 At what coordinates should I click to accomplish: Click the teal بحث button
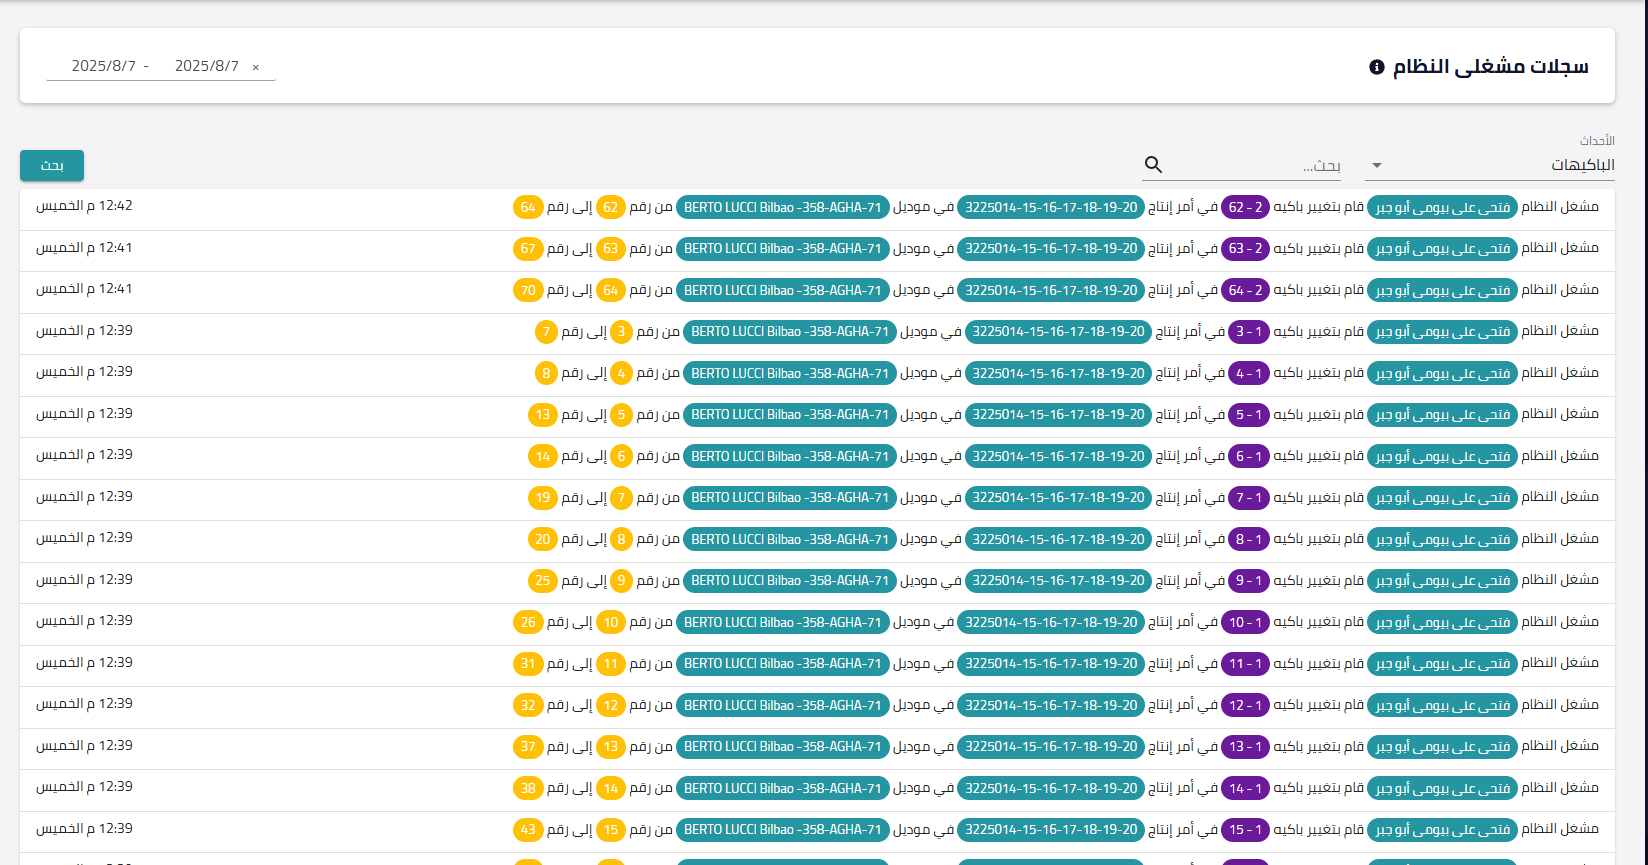52,166
